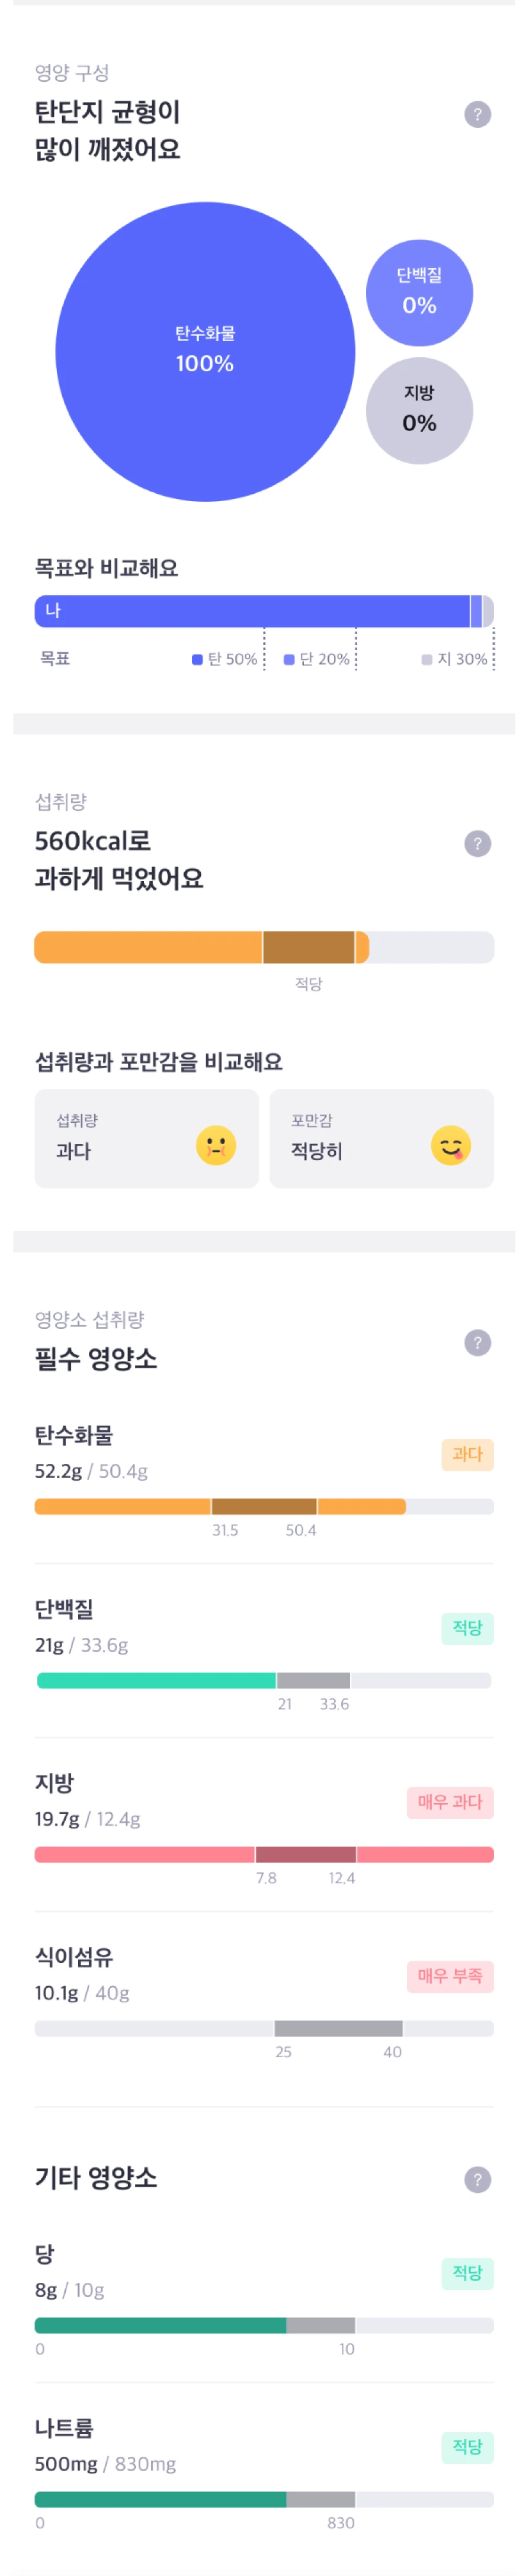Image resolution: width=529 pixels, height=2576 pixels.
Task: Open help icon next to 필수 영양소
Action: click(x=477, y=1342)
